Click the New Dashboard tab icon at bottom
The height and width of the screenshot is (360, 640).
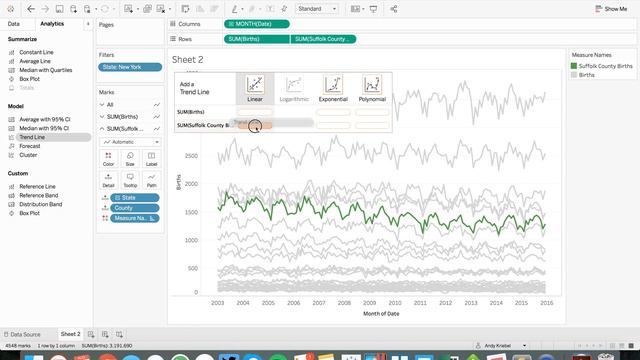click(x=105, y=334)
